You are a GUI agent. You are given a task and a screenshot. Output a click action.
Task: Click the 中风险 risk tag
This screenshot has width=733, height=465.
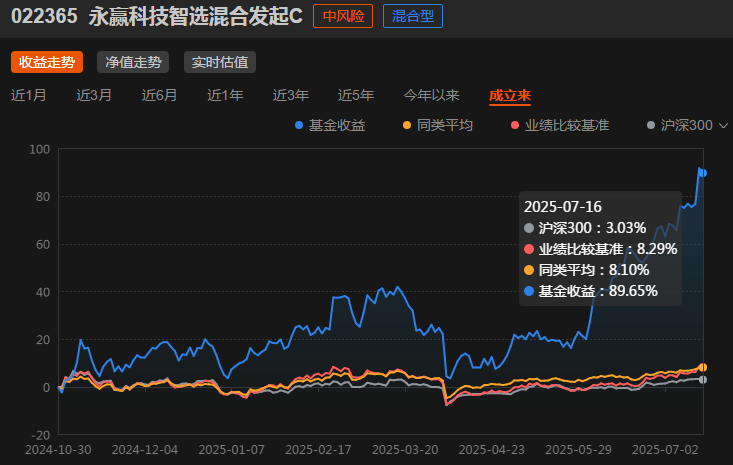coord(343,16)
